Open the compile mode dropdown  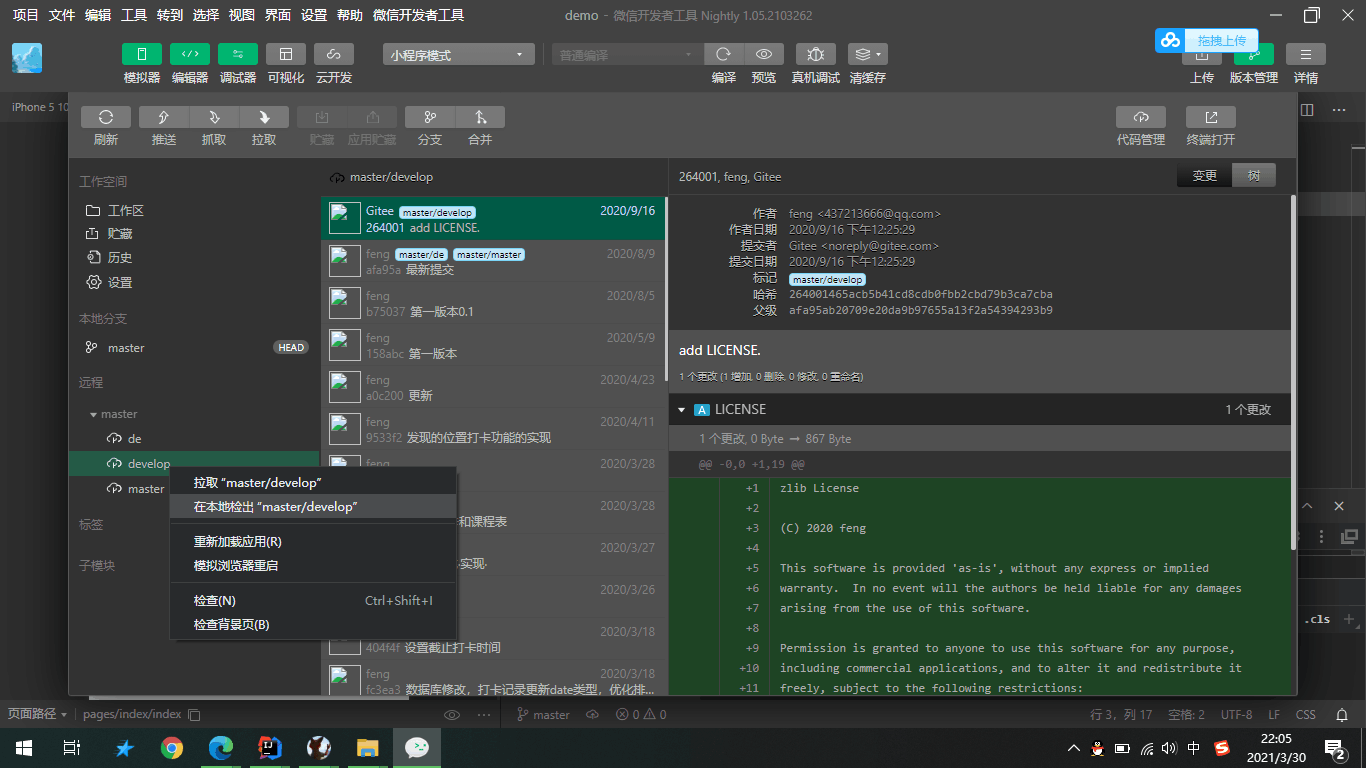click(x=627, y=55)
